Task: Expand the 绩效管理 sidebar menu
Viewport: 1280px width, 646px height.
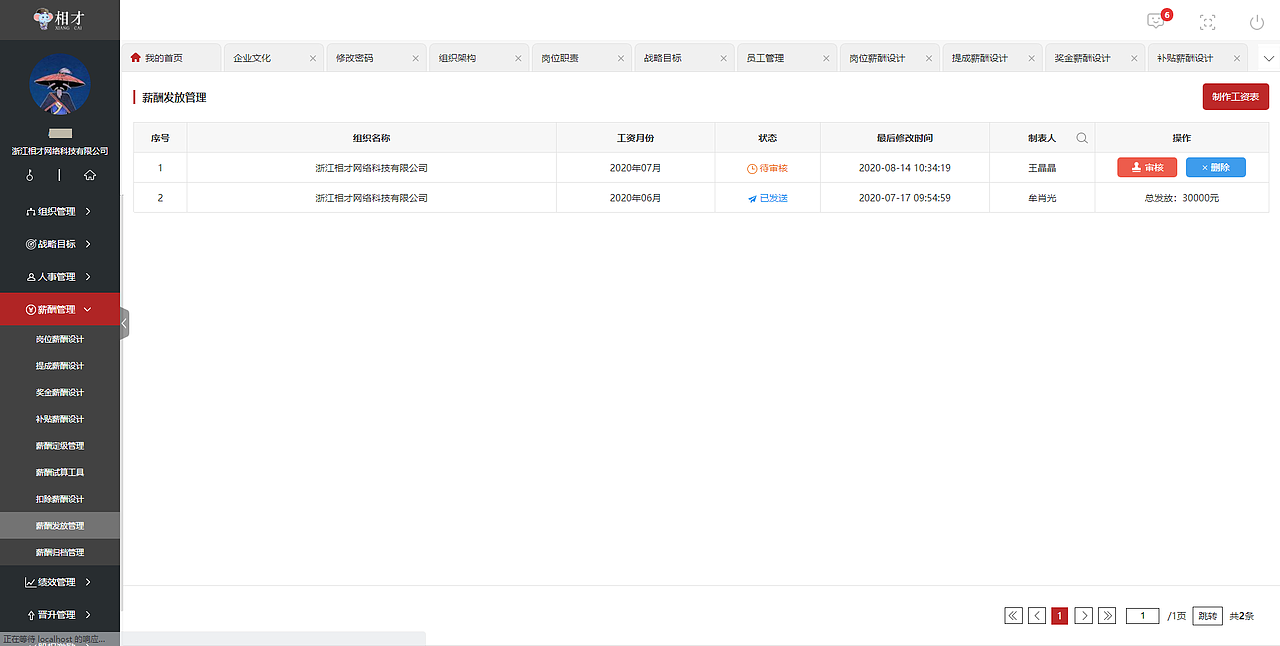Action: coord(55,581)
